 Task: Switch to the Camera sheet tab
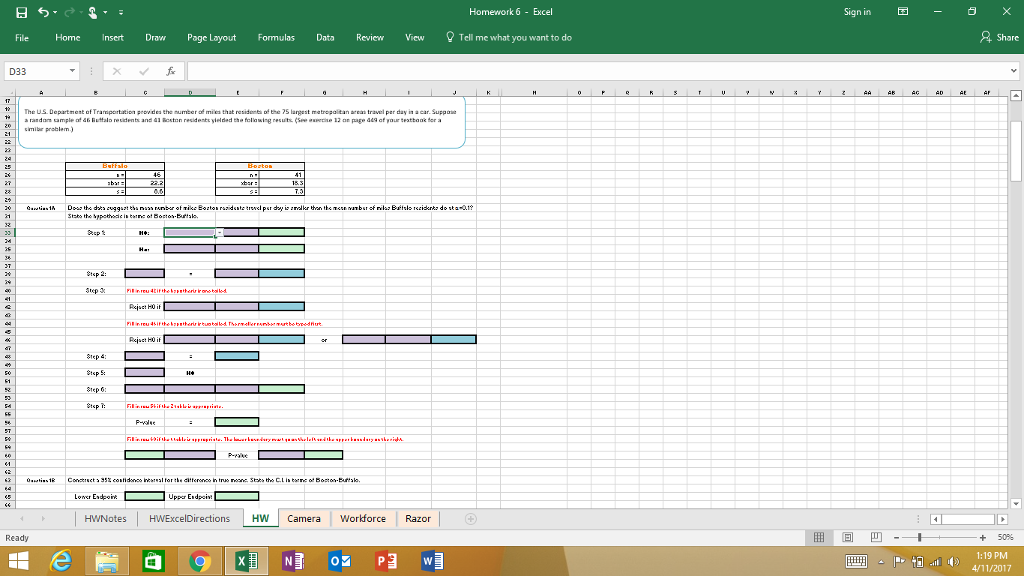pos(304,519)
